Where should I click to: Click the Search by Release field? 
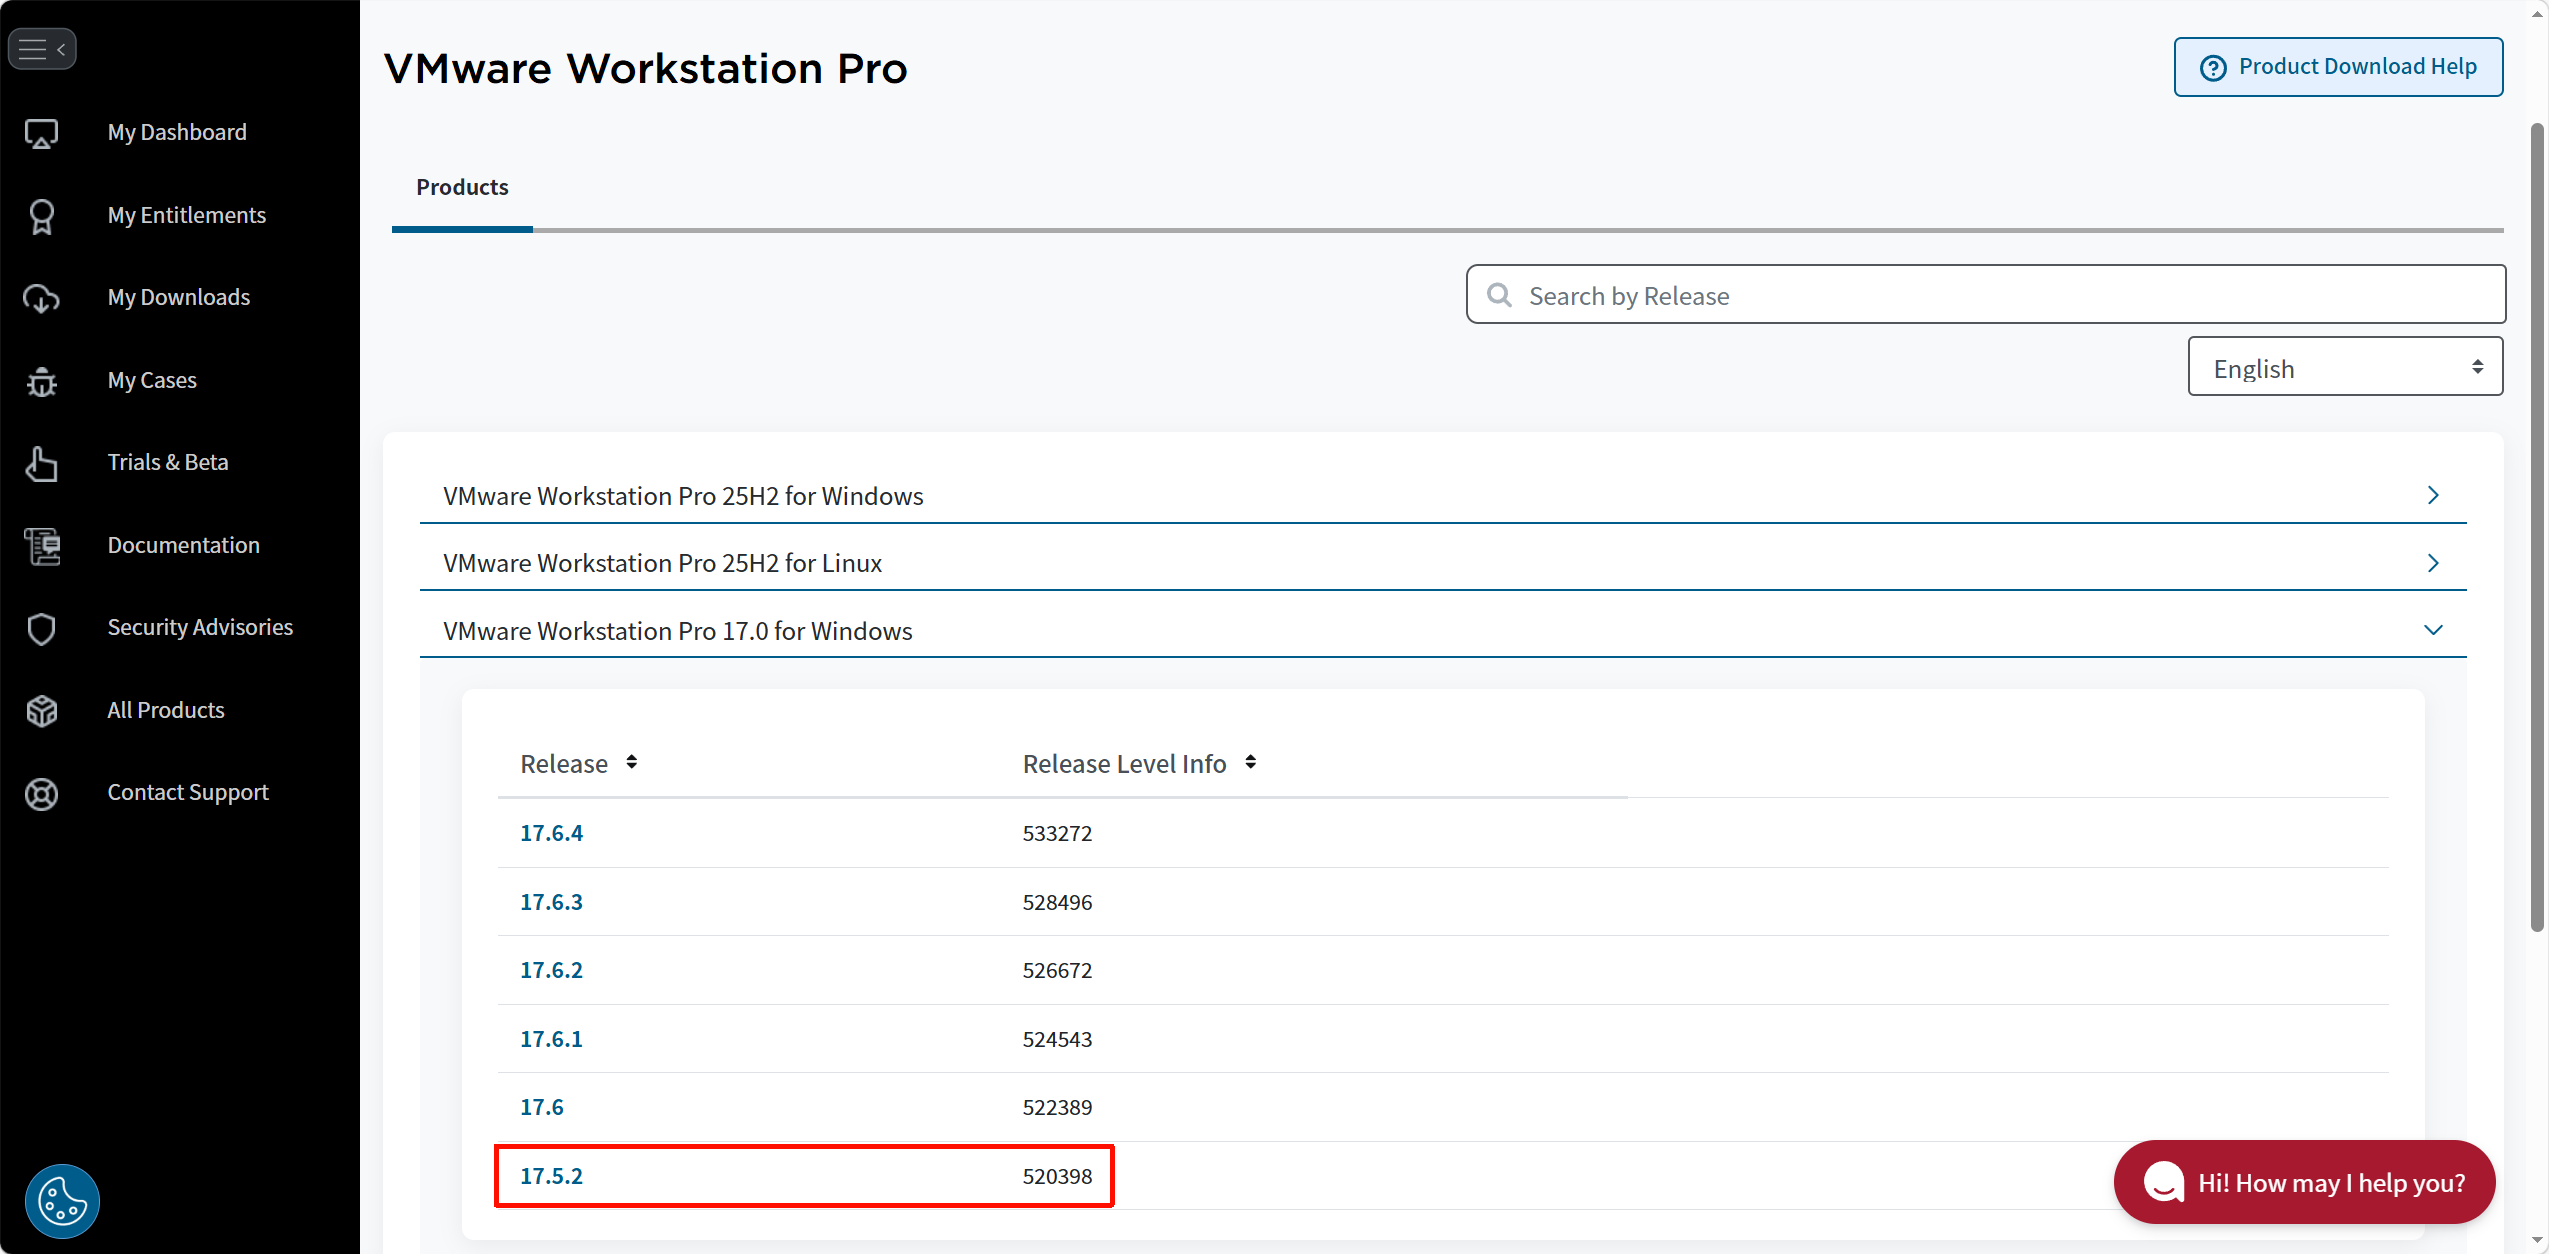[1985, 295]
